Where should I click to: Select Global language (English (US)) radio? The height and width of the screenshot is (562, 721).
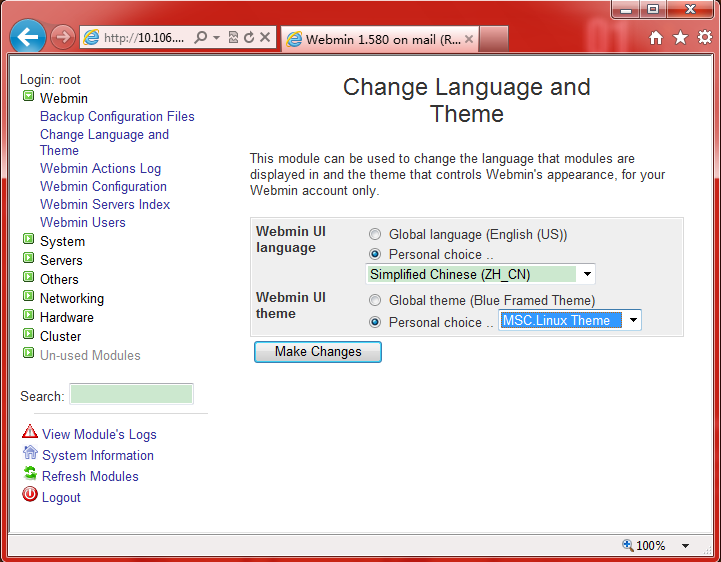(375, 235)
